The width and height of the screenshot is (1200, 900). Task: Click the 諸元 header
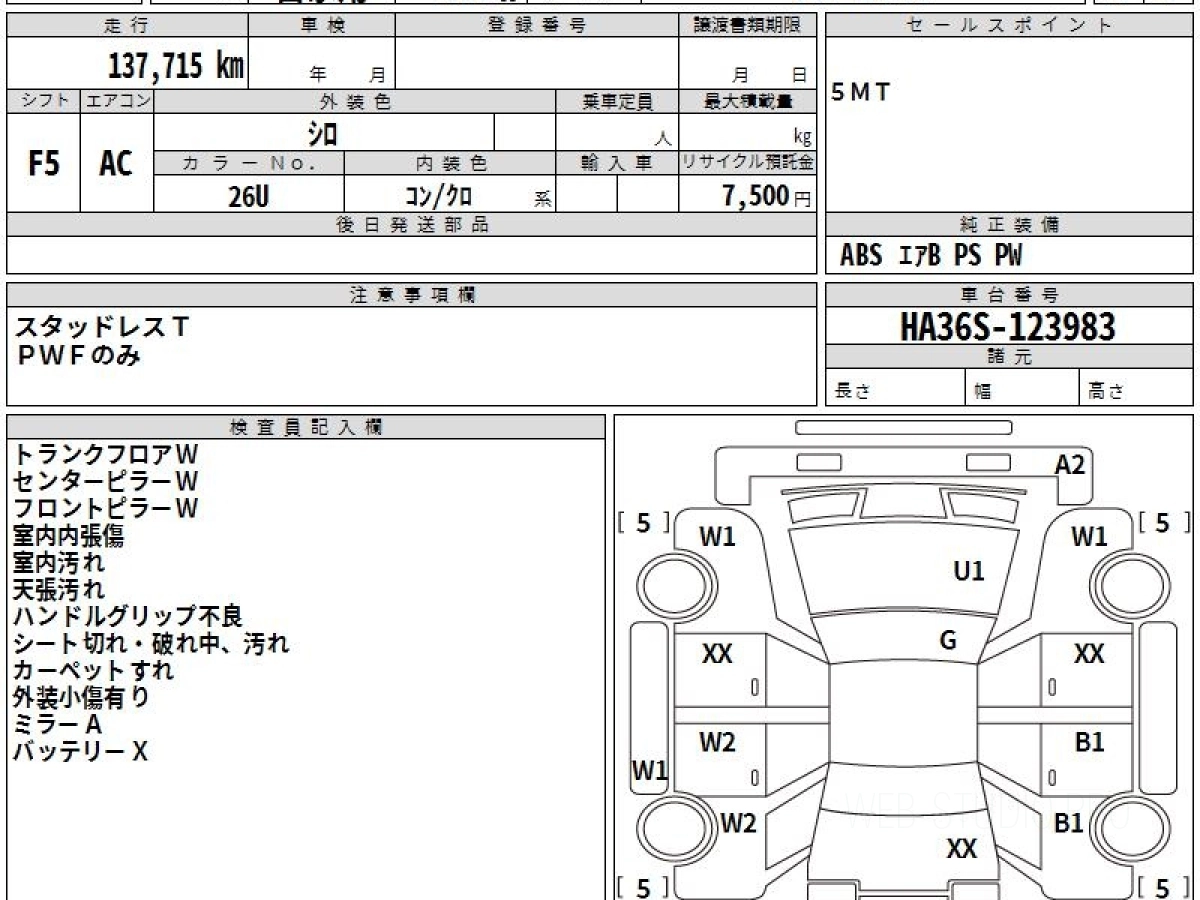coord(1009,357)
